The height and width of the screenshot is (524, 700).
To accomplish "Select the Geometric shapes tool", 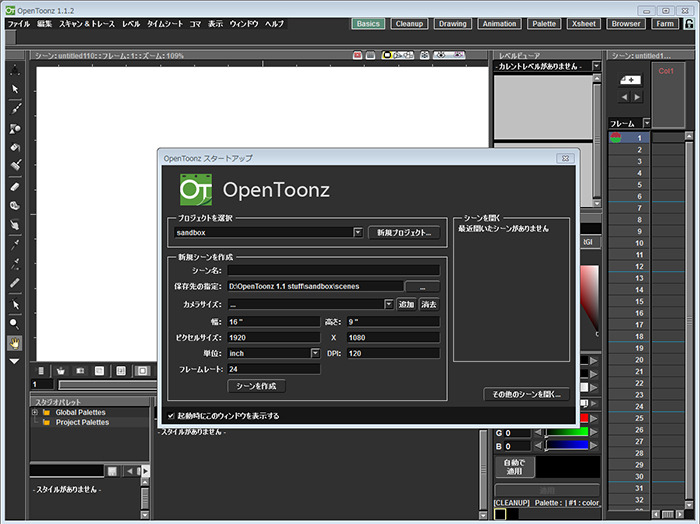I will (x=15, y=129).
